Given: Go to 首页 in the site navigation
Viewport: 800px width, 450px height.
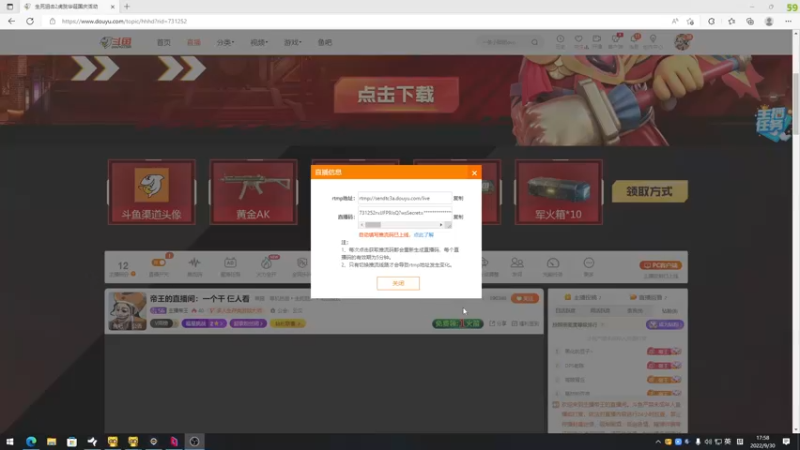Looking at the screenshot, I should 164,42.
